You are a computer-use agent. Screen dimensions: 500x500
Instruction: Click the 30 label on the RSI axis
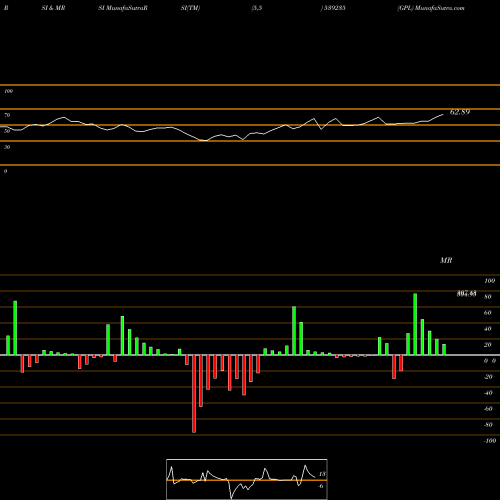coord(7,147)
